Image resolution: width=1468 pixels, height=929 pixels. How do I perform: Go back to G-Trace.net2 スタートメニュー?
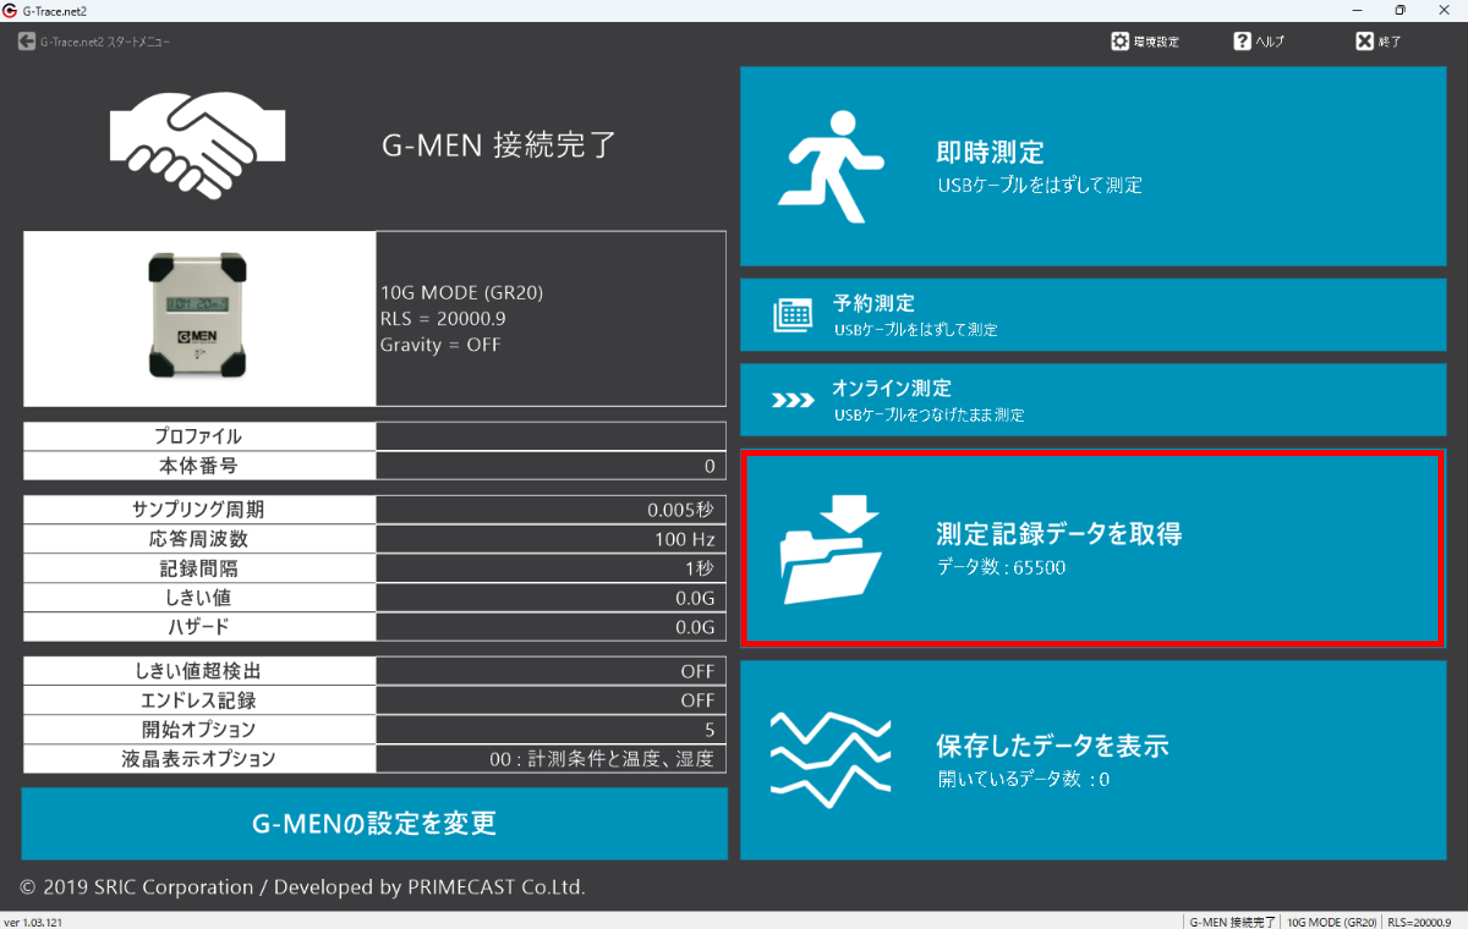point(94,42)
